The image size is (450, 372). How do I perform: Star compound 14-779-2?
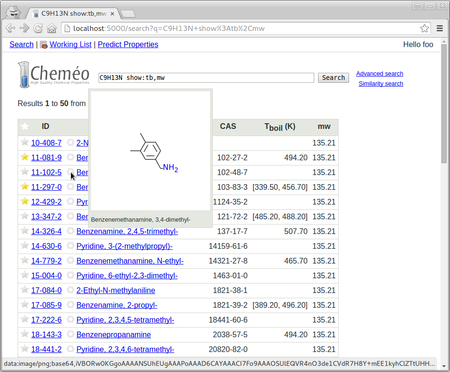click(x=24, y=260)
